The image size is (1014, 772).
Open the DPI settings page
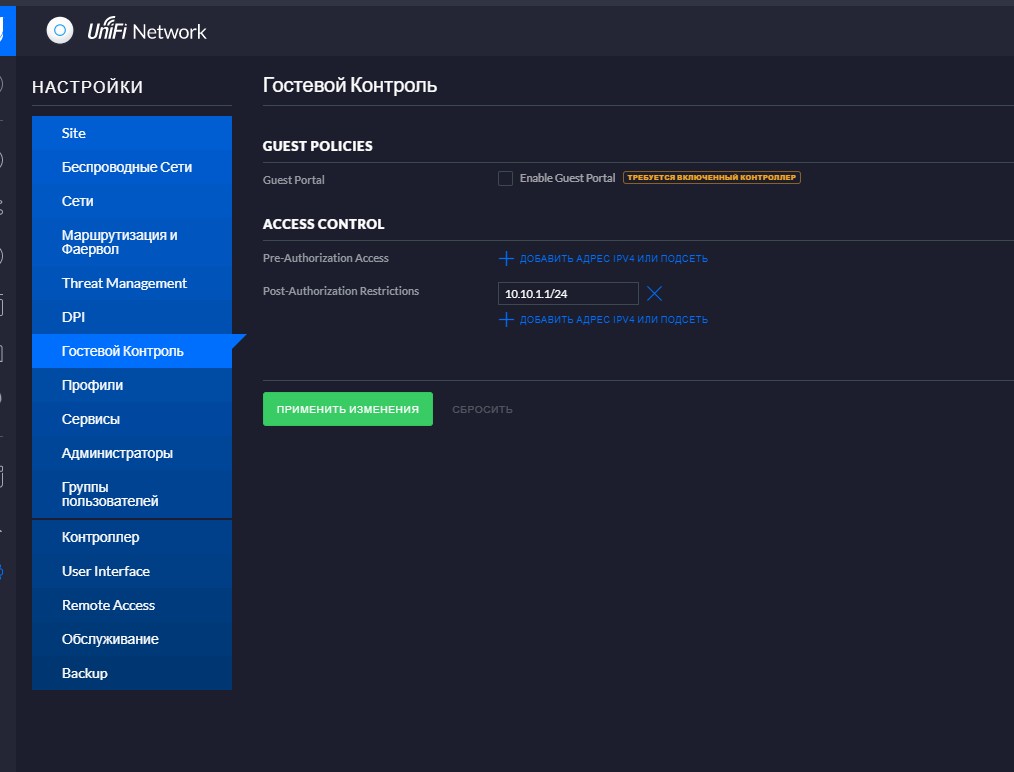[x=73, y=317]
